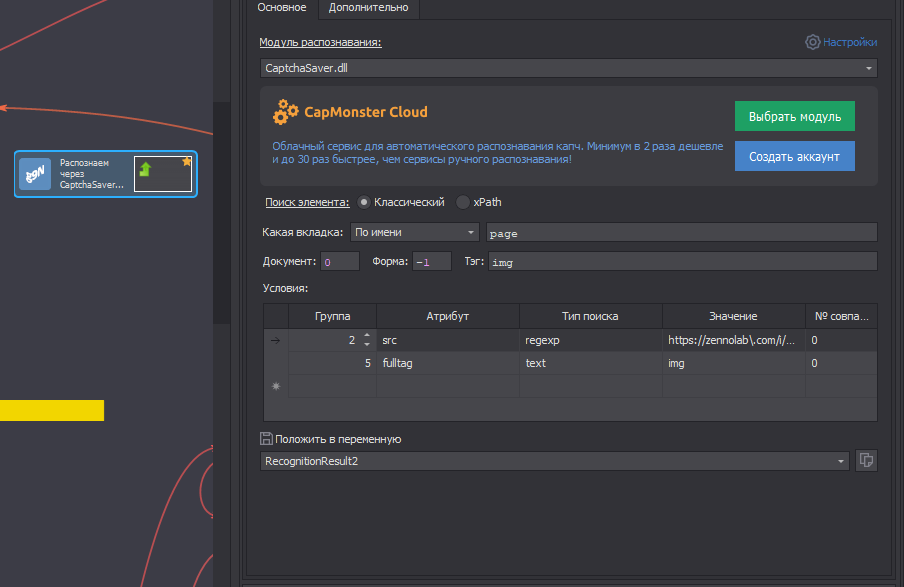This screenshot has height=587, width=904.
Task: Click the Значение column header
Action: coord(733,316)
